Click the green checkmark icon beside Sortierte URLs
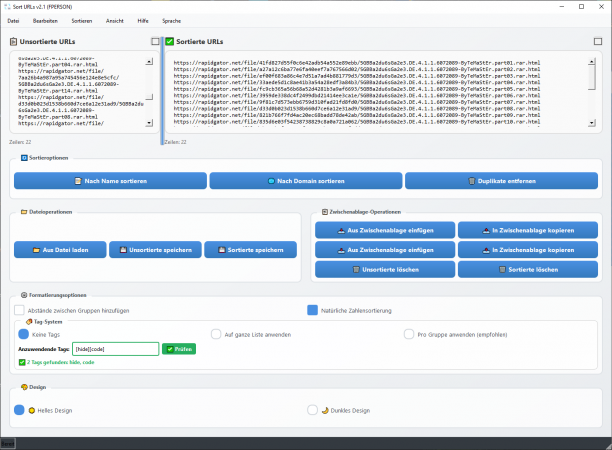Viewport: 612px width, 450px height. (x=169, y=41)
